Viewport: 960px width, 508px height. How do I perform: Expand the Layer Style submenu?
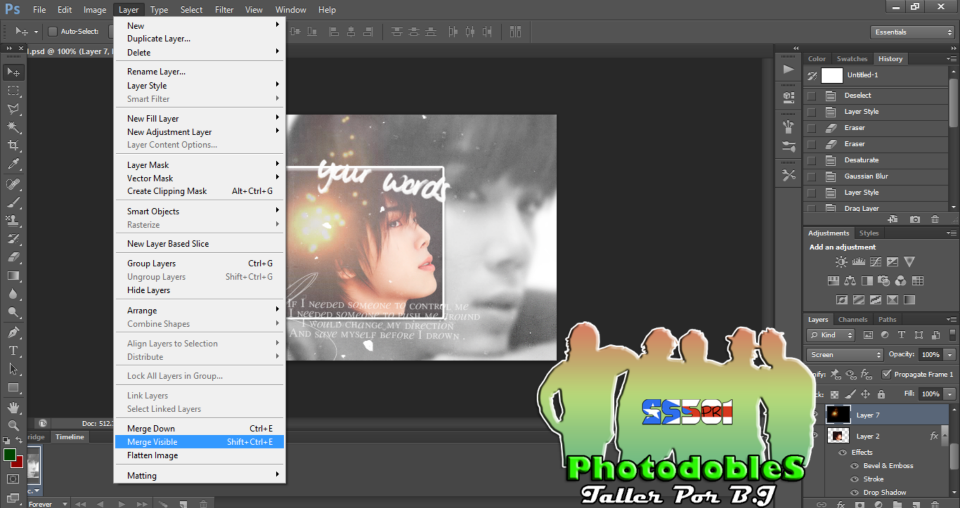coord(200,86)
